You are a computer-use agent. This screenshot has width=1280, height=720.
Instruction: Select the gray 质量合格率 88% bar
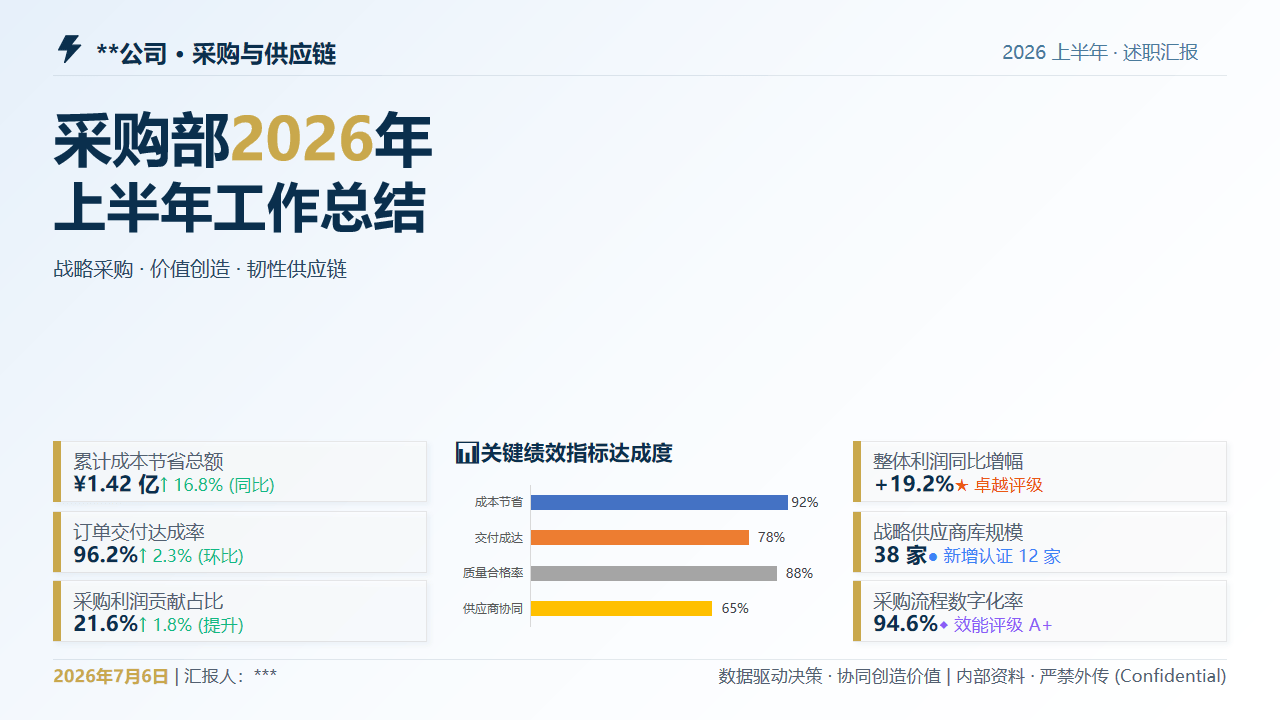(654, 573)
